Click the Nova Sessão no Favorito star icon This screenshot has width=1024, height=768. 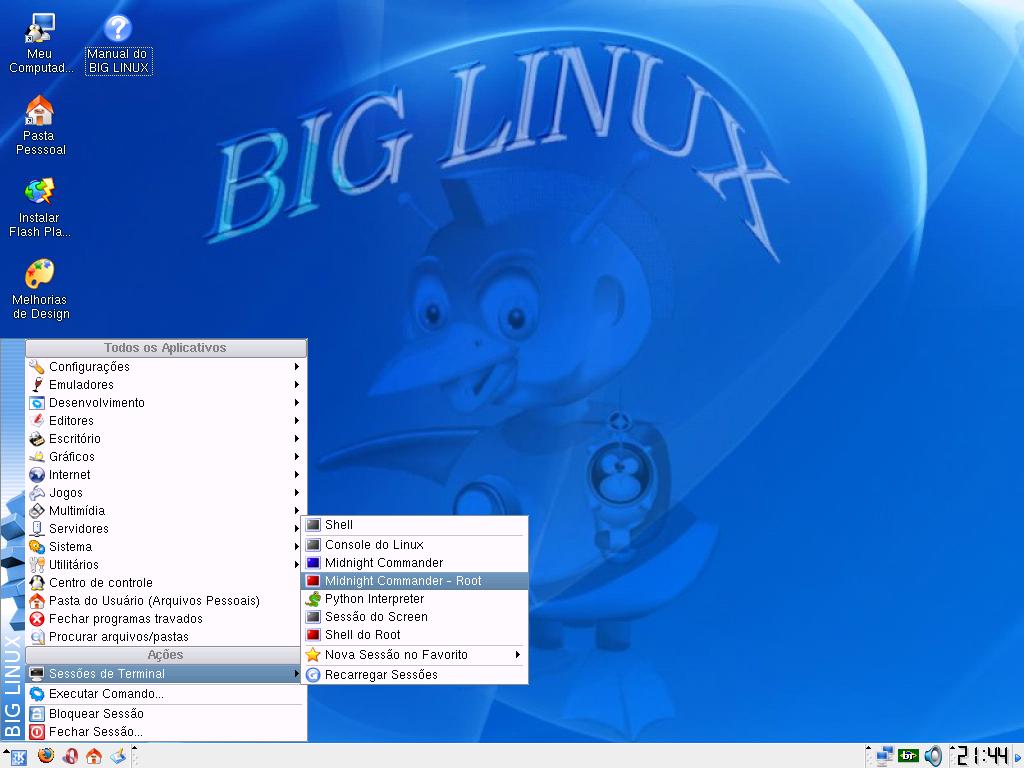pos(313,654)
